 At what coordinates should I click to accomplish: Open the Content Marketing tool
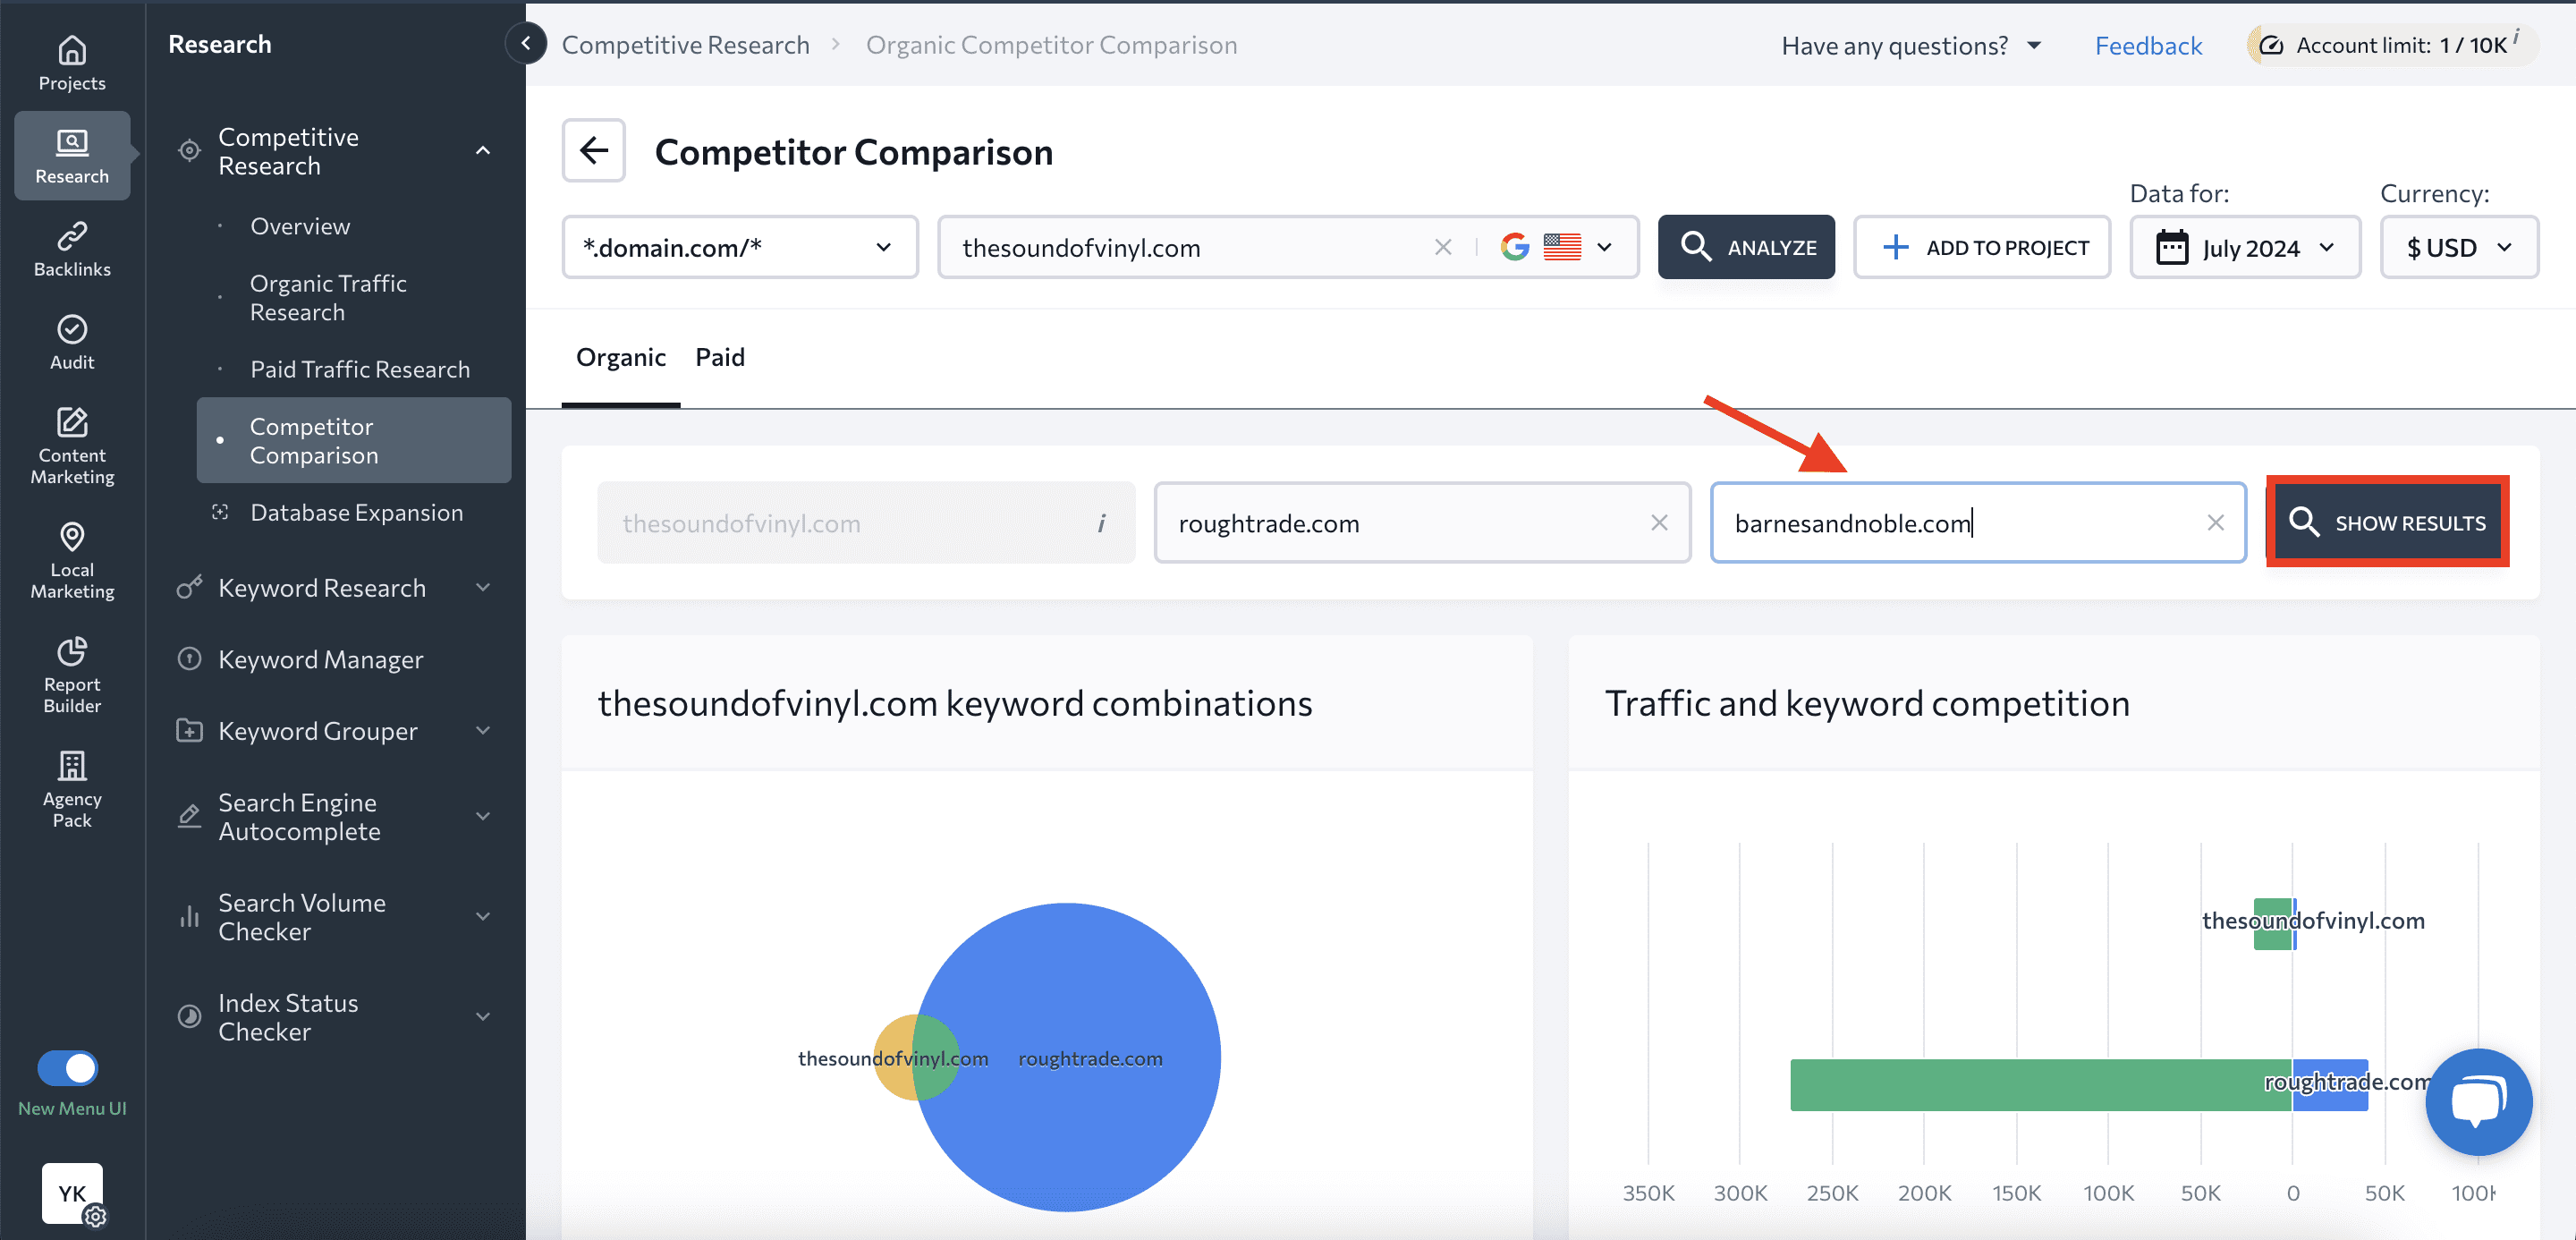(x=71, y=445)
